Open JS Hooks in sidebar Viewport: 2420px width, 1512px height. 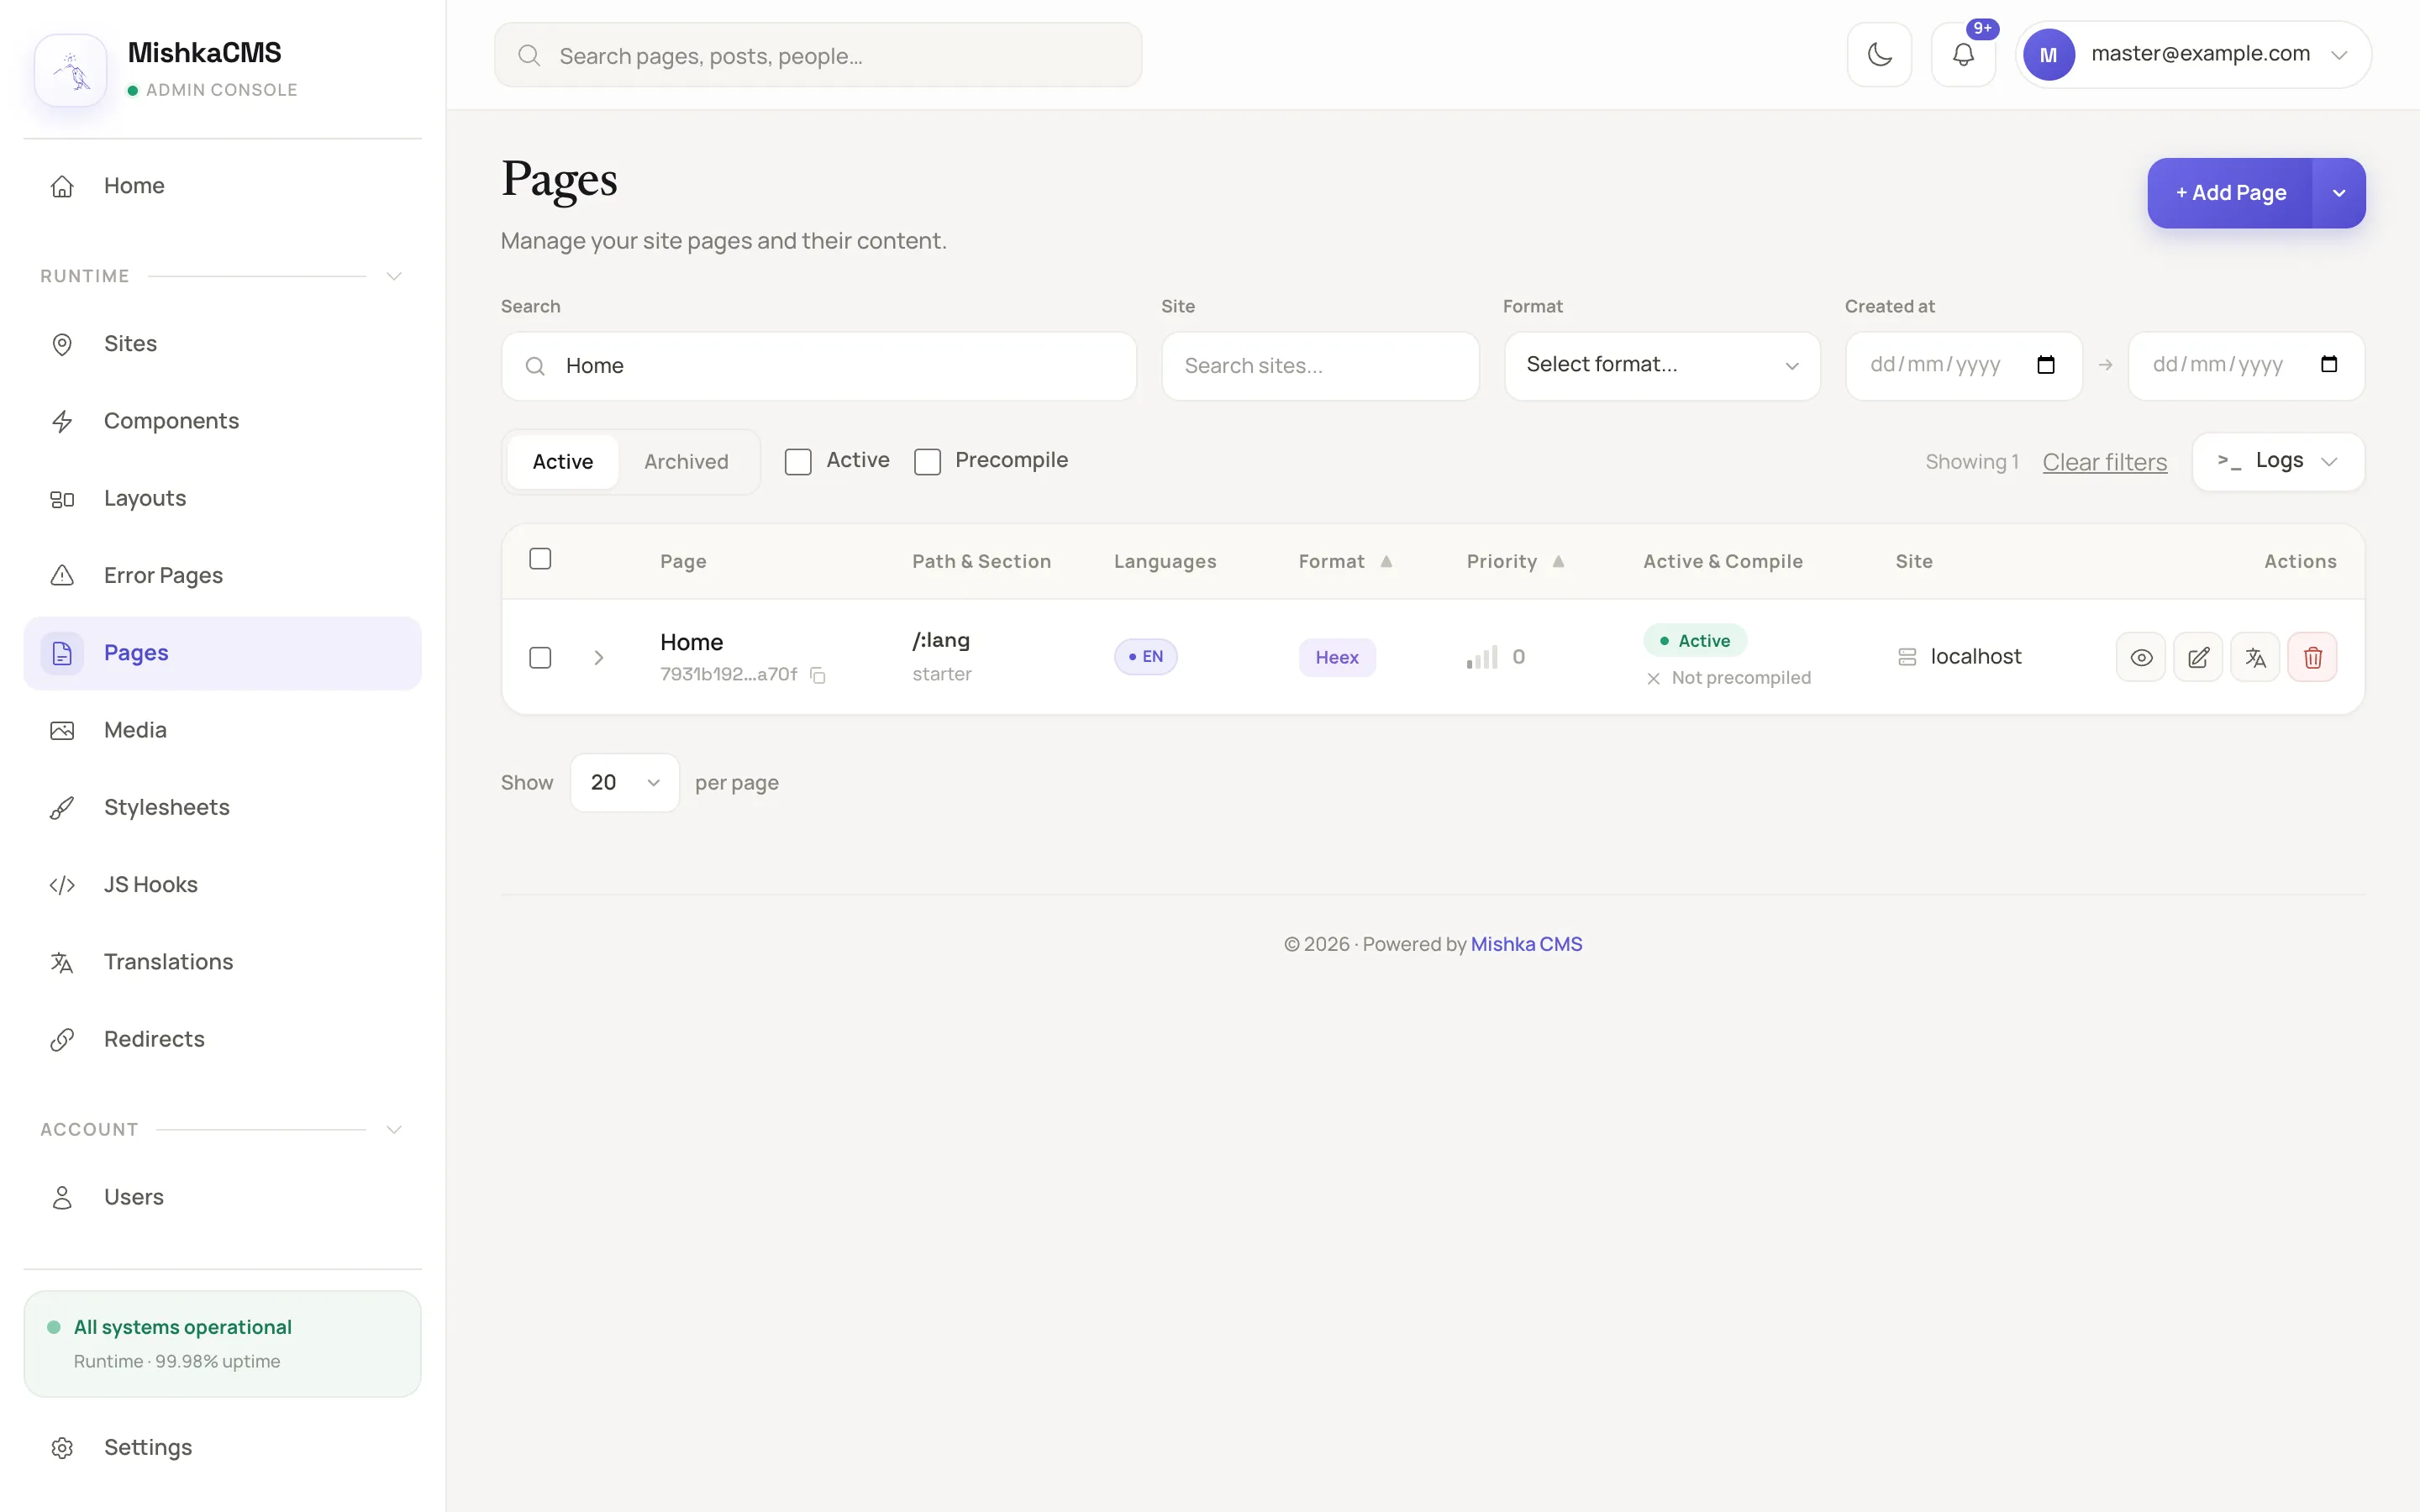click(x=222, y=885)
